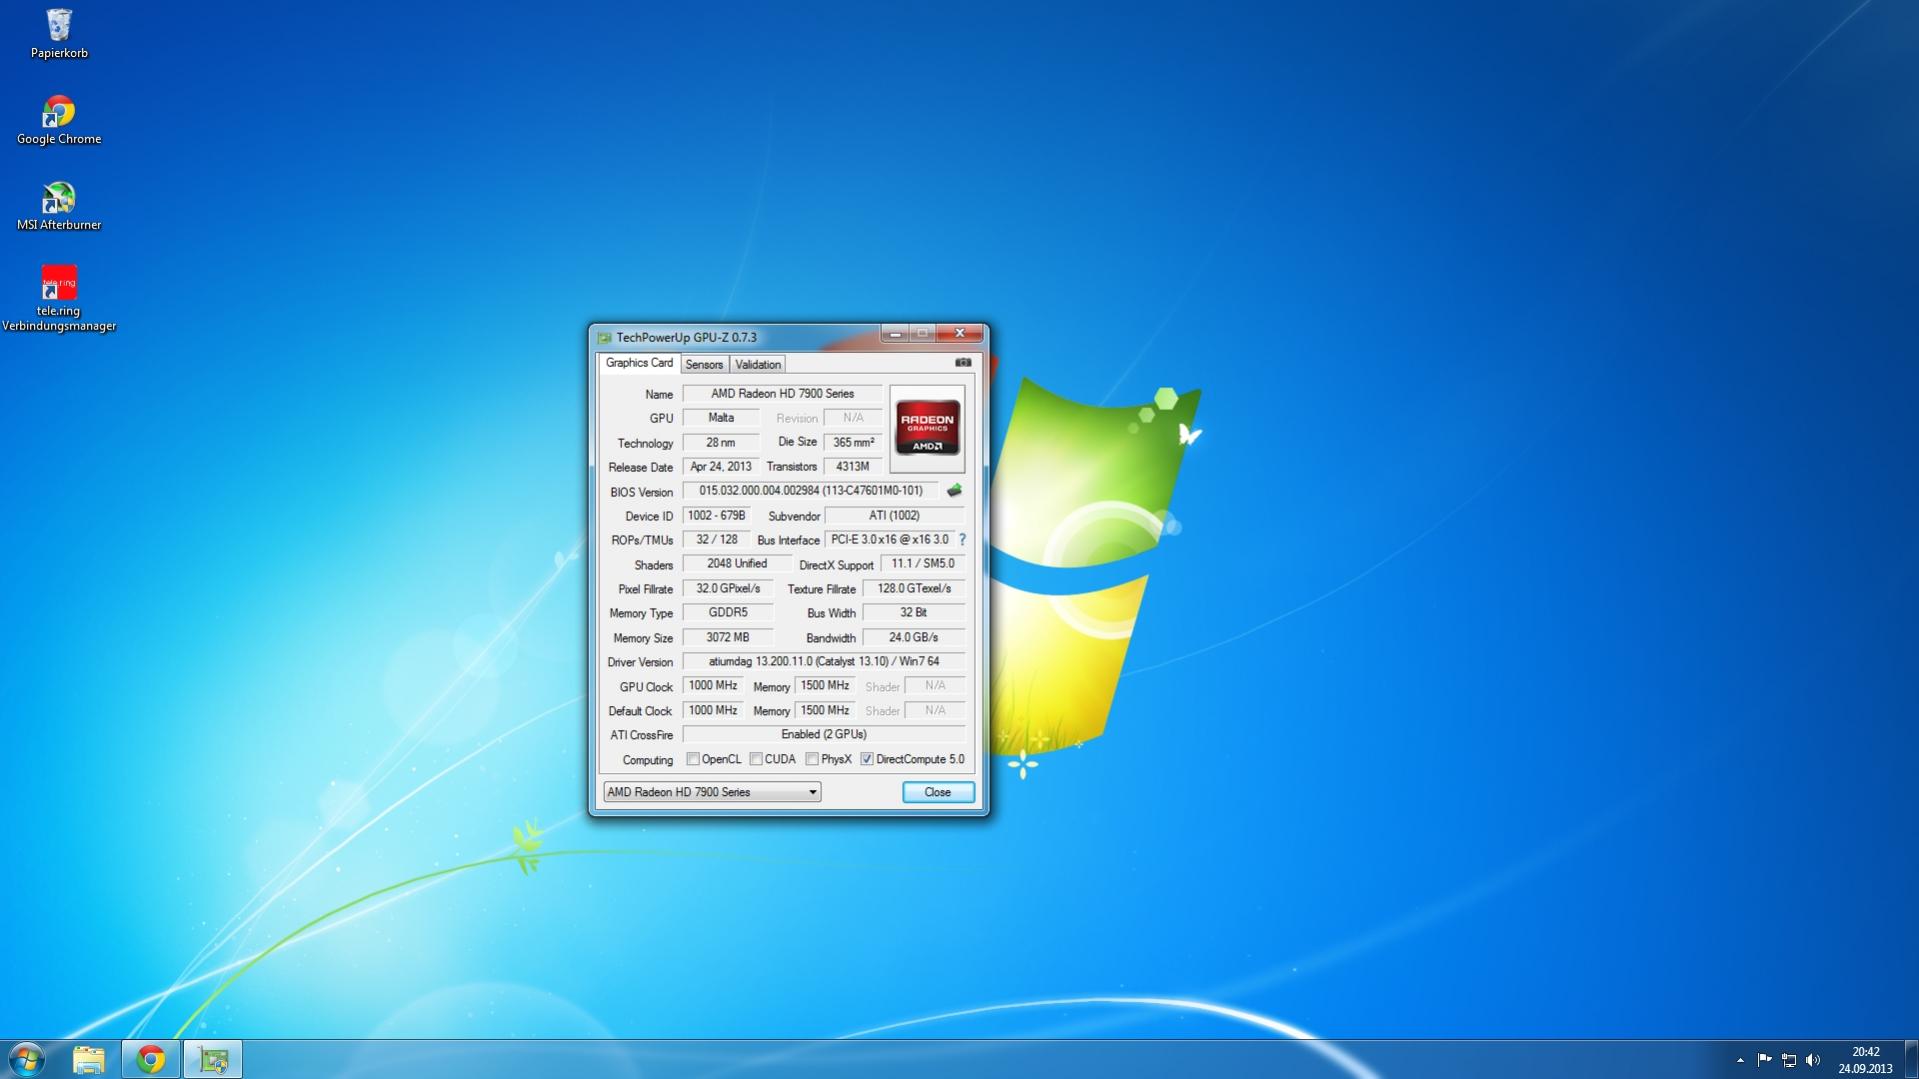Click the Driver Version value atiumdag 13.200.11.0
Viewport: 1919px width, 1079px height.
pos(824,662)
